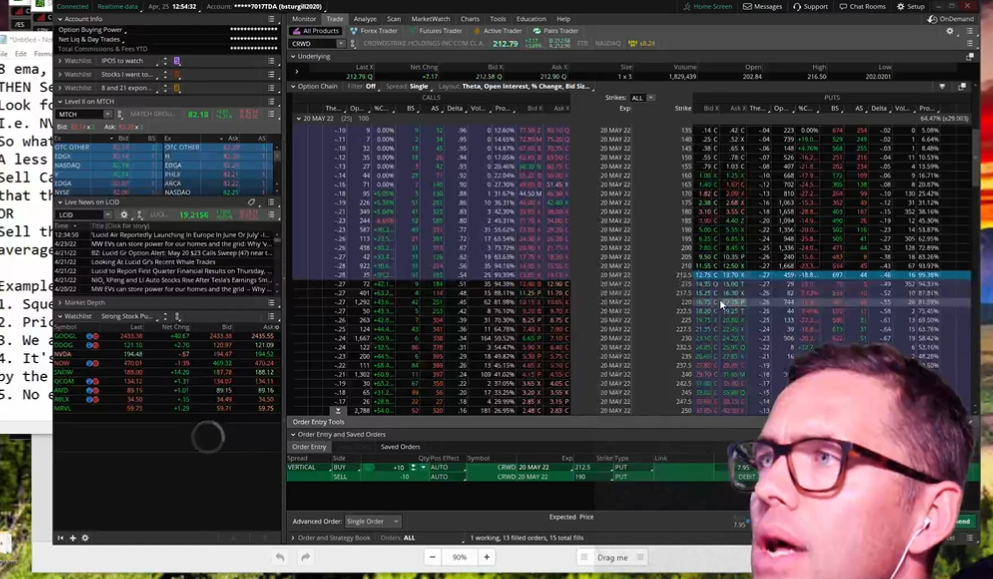This screenshot has width=993, height=579.
Task: Switch to the Charts tab
Action: click(x=470, y=19)
